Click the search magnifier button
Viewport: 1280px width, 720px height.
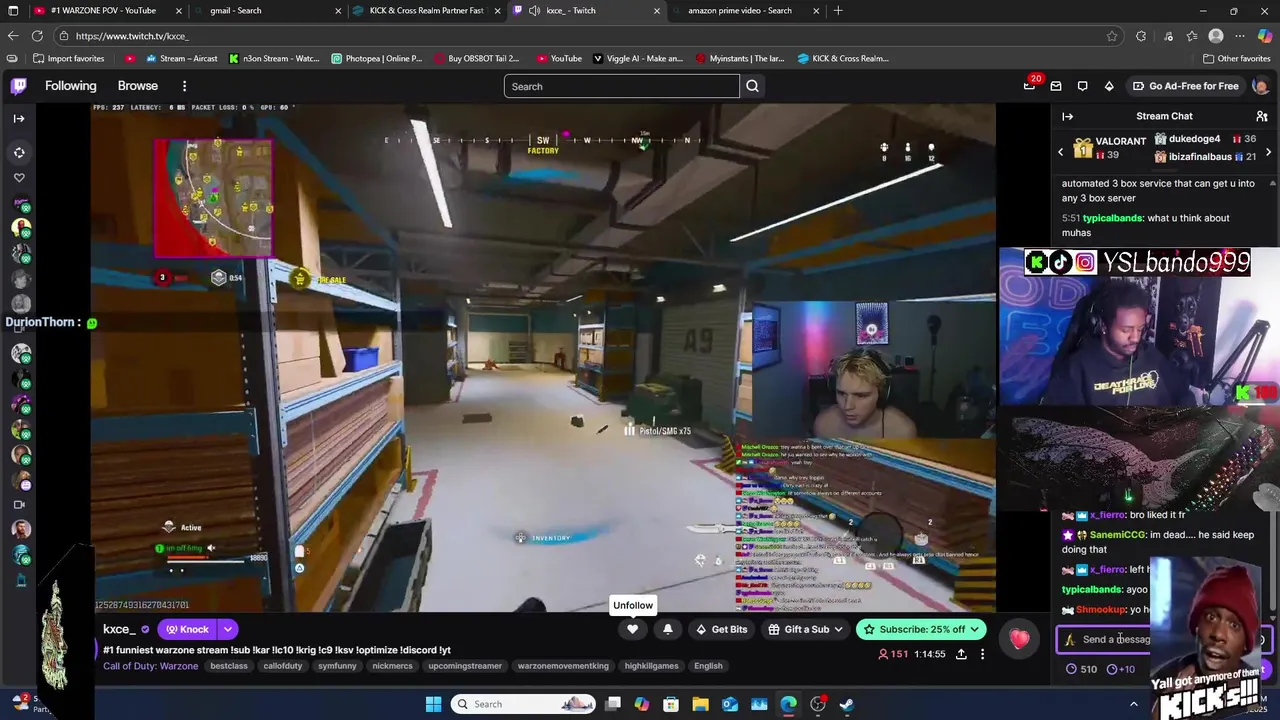click(x=752, y=86)
